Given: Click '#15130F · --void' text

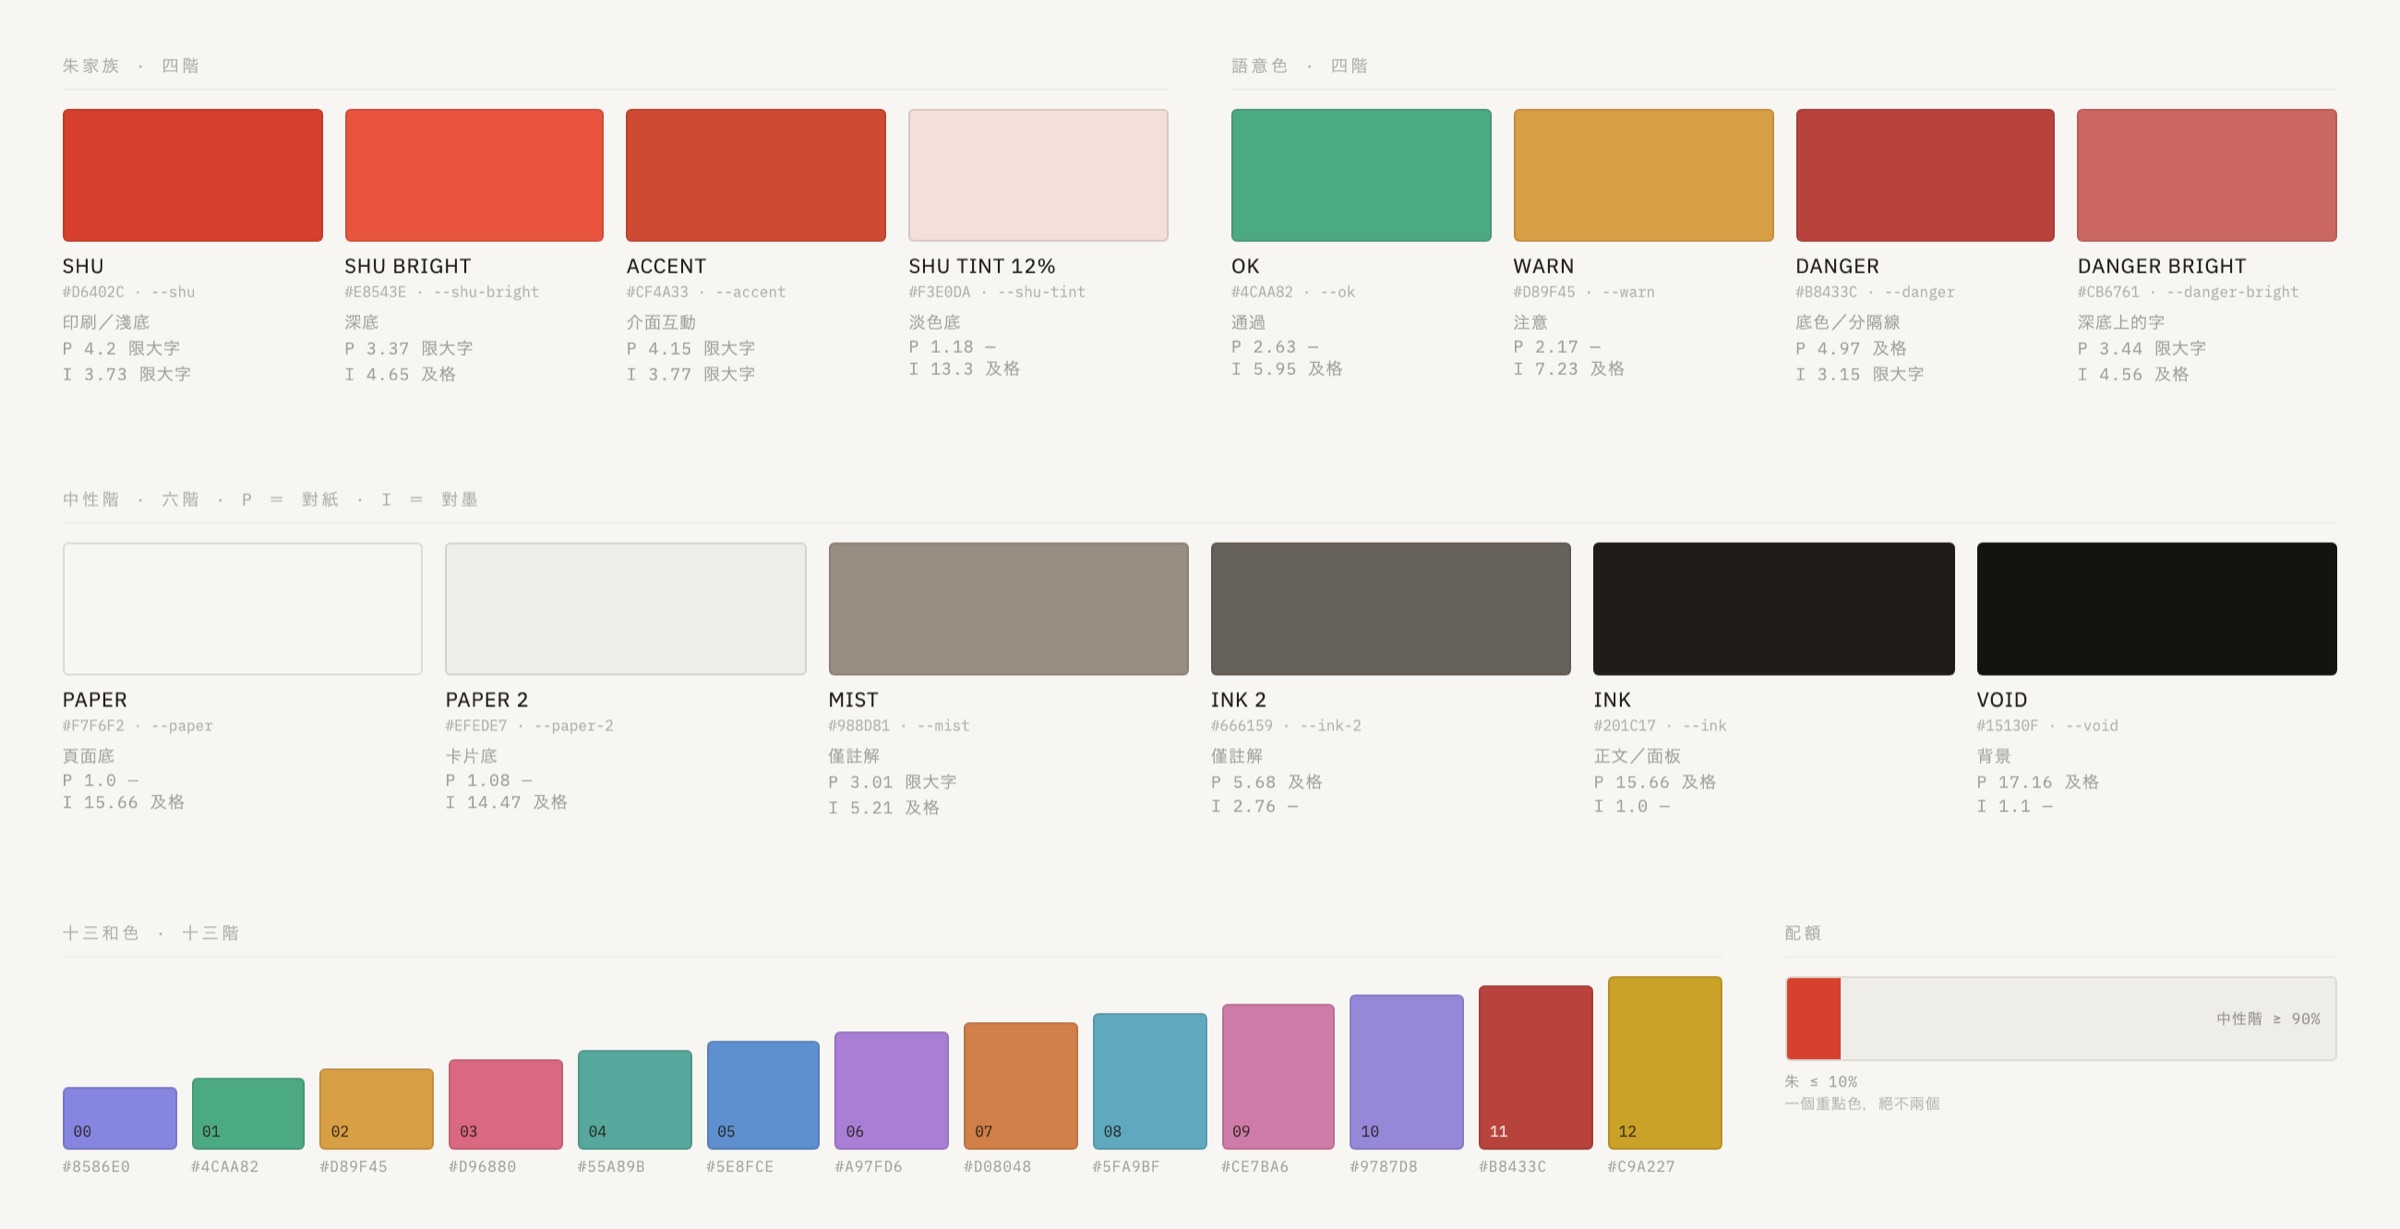Looking at the screenshot, I should click(2047, 726).
